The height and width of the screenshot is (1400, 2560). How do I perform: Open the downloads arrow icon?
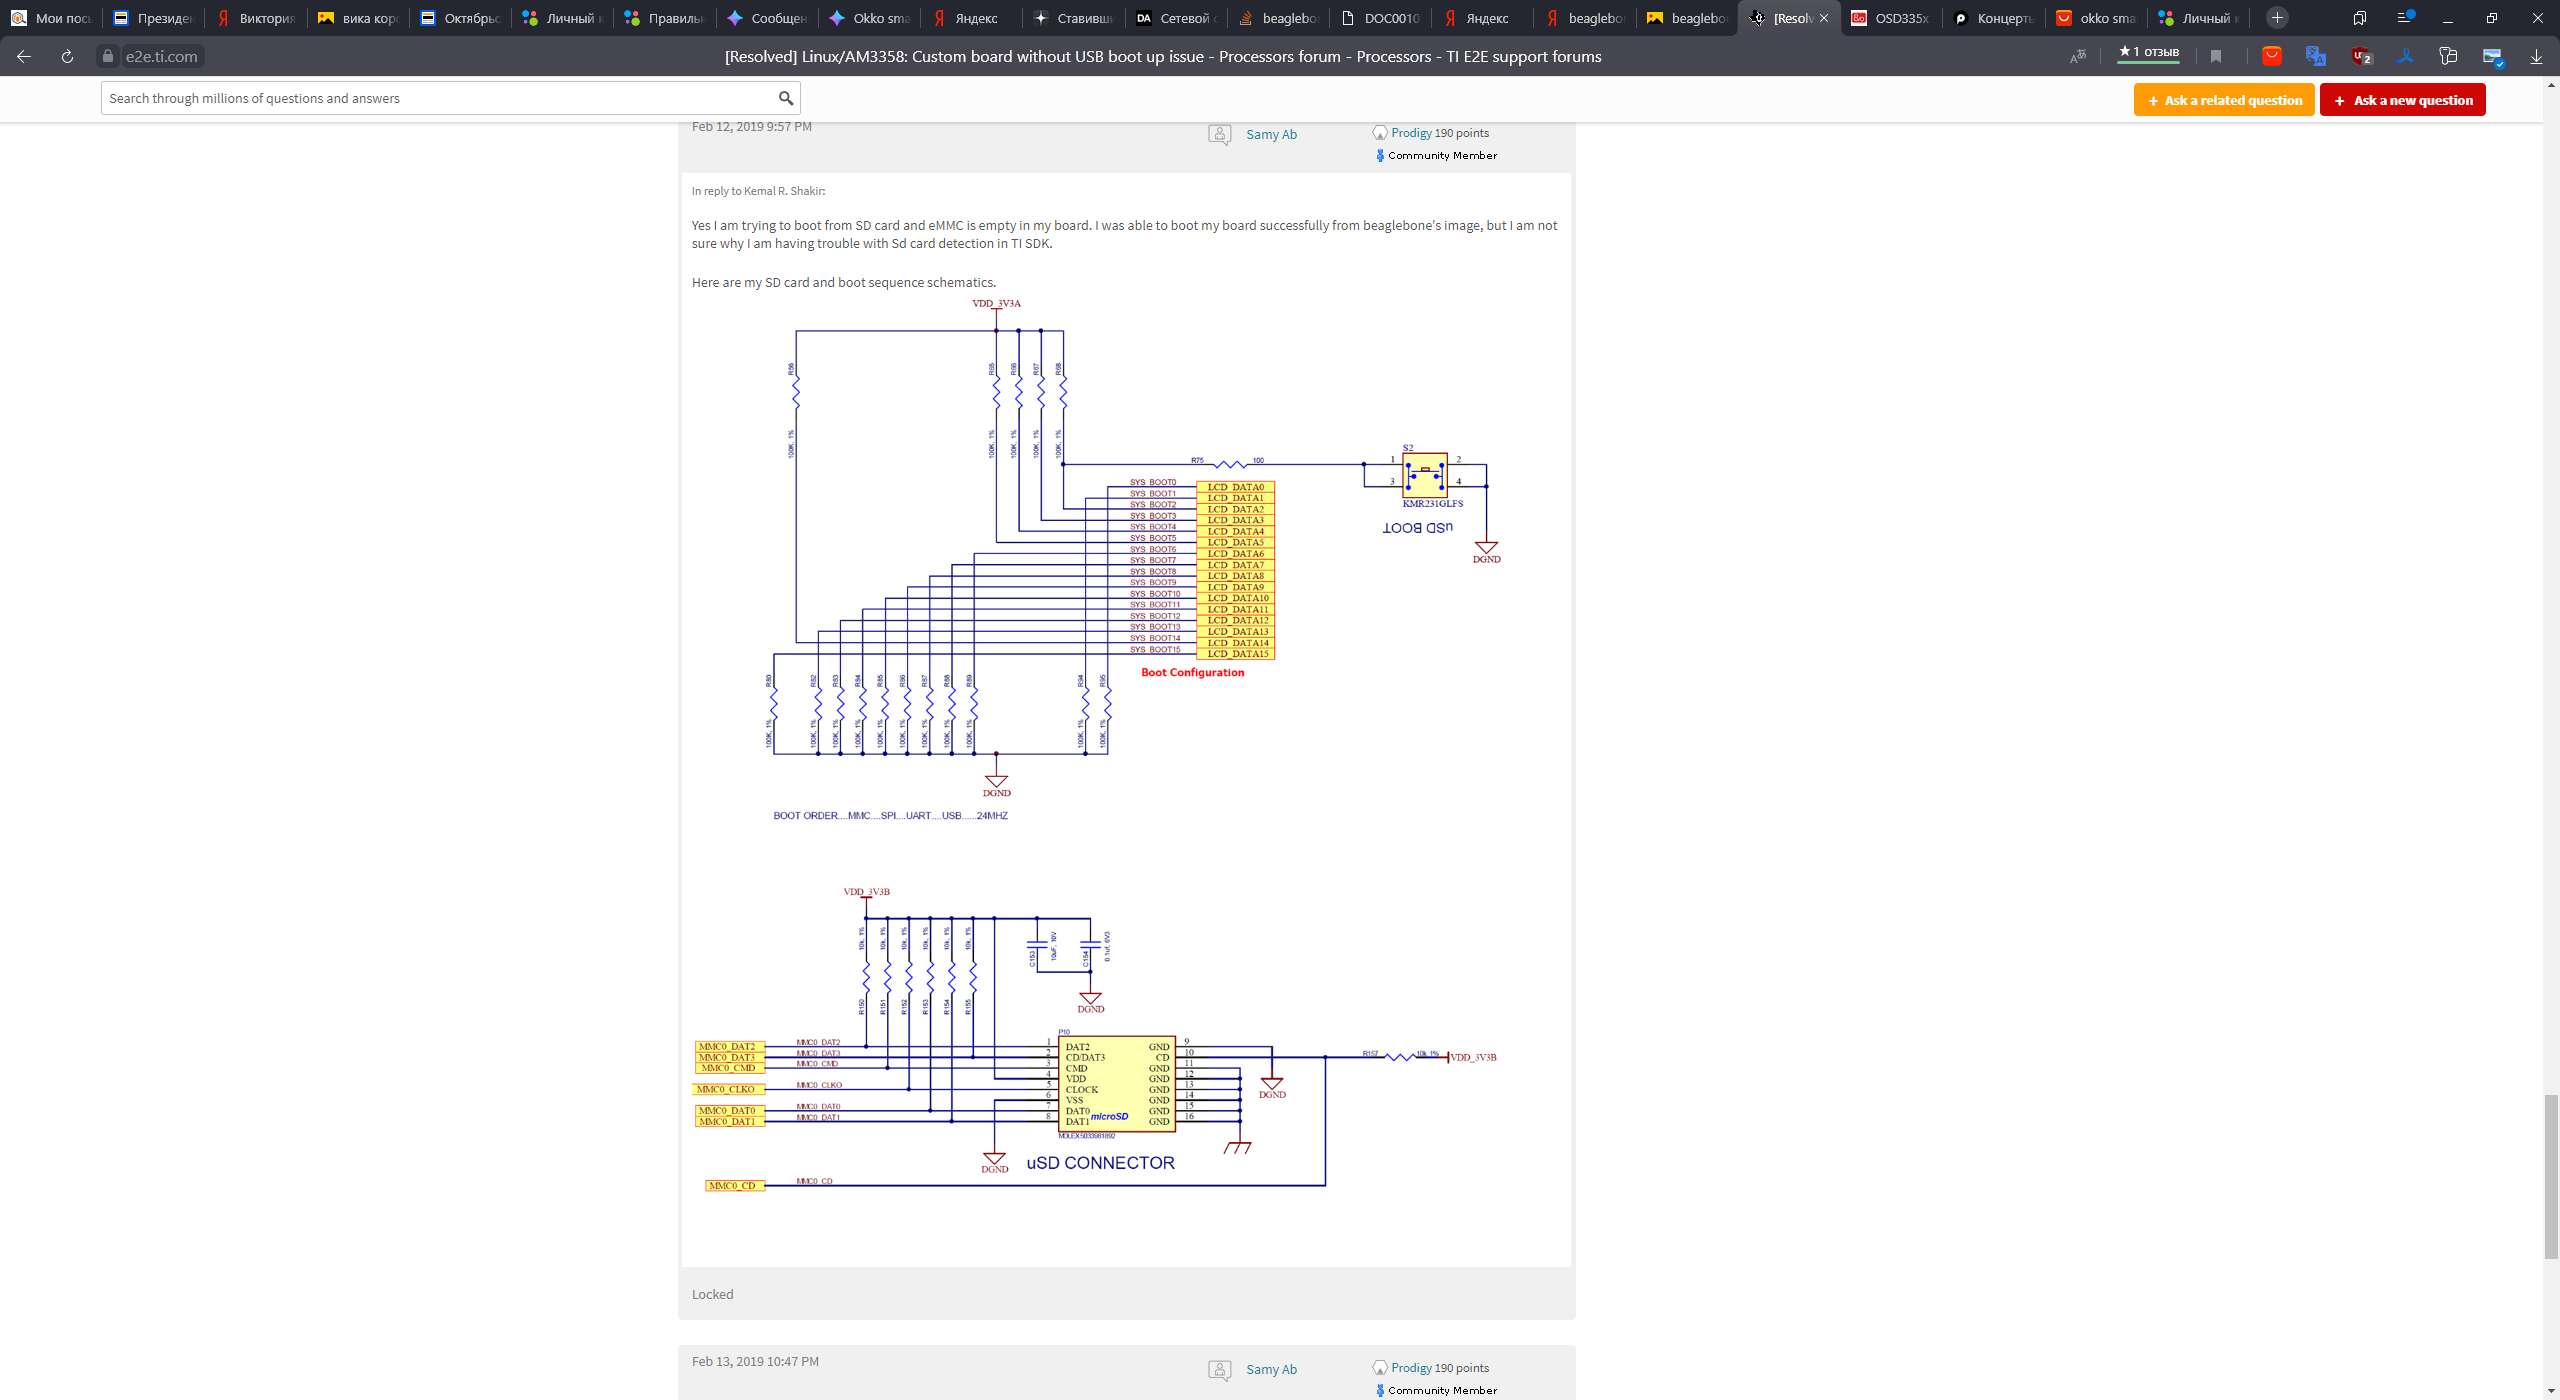tap(2536, 57)
